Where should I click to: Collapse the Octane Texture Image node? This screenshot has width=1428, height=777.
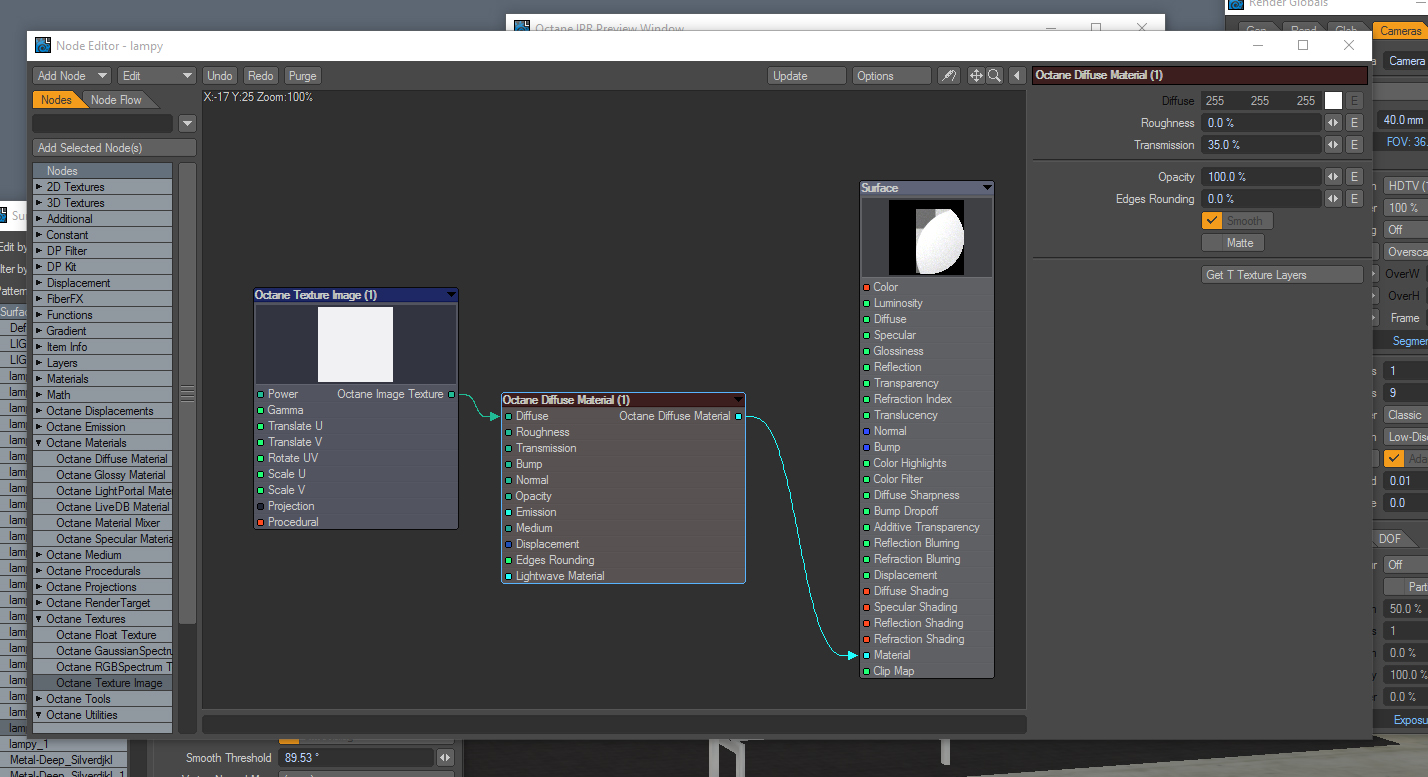tap(451, 295)
